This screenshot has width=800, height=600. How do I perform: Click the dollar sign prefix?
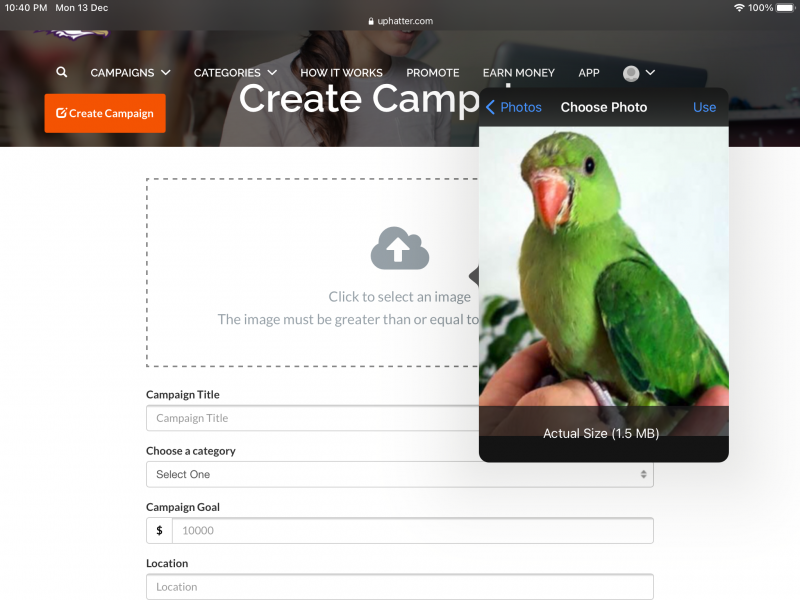click(x=159, y=531)
